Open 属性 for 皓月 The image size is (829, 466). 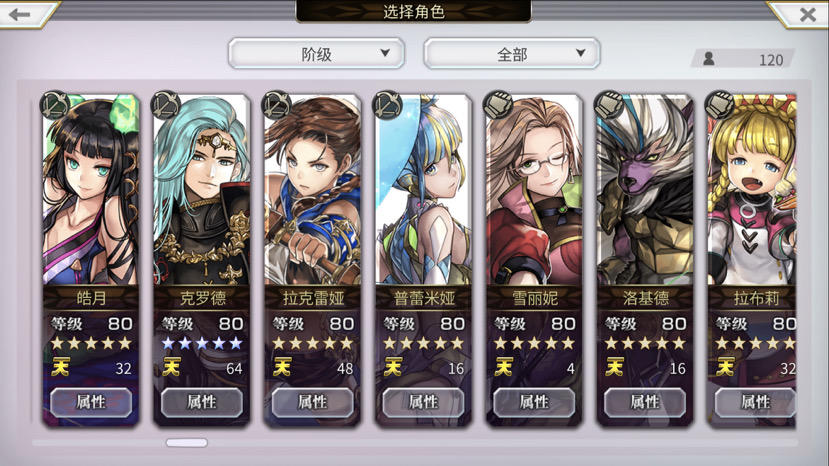point(91,402)
